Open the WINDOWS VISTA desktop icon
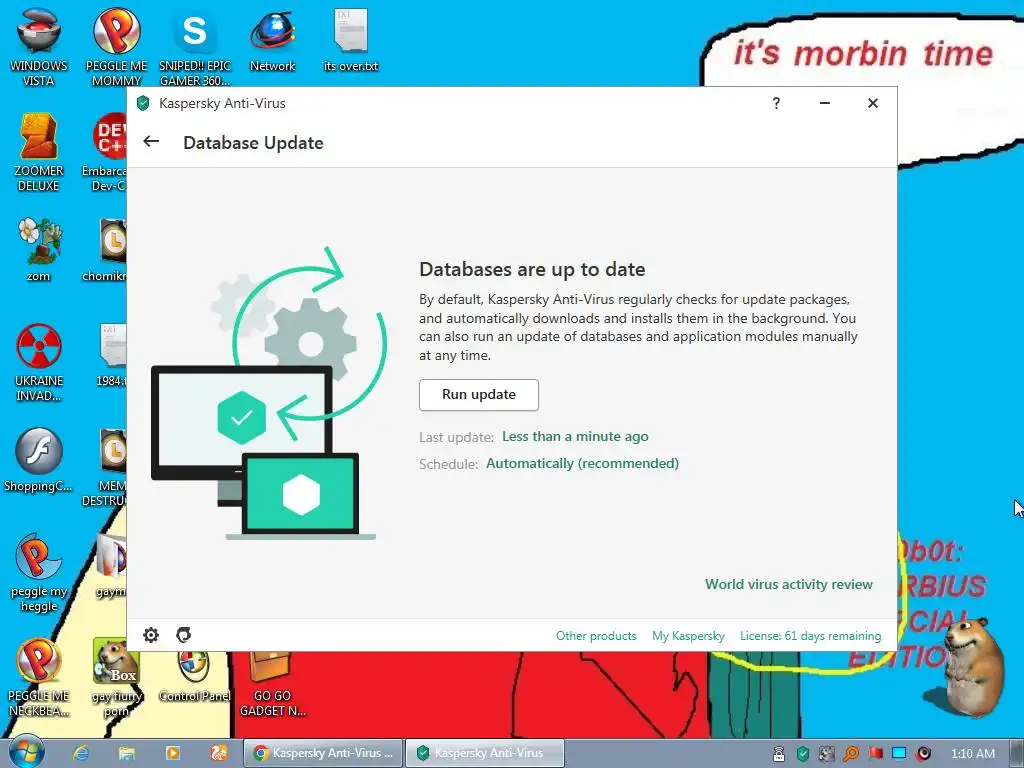 (39, 46)
